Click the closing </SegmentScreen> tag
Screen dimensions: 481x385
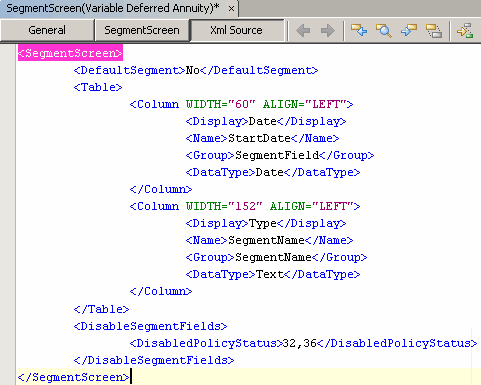(73, 377)
